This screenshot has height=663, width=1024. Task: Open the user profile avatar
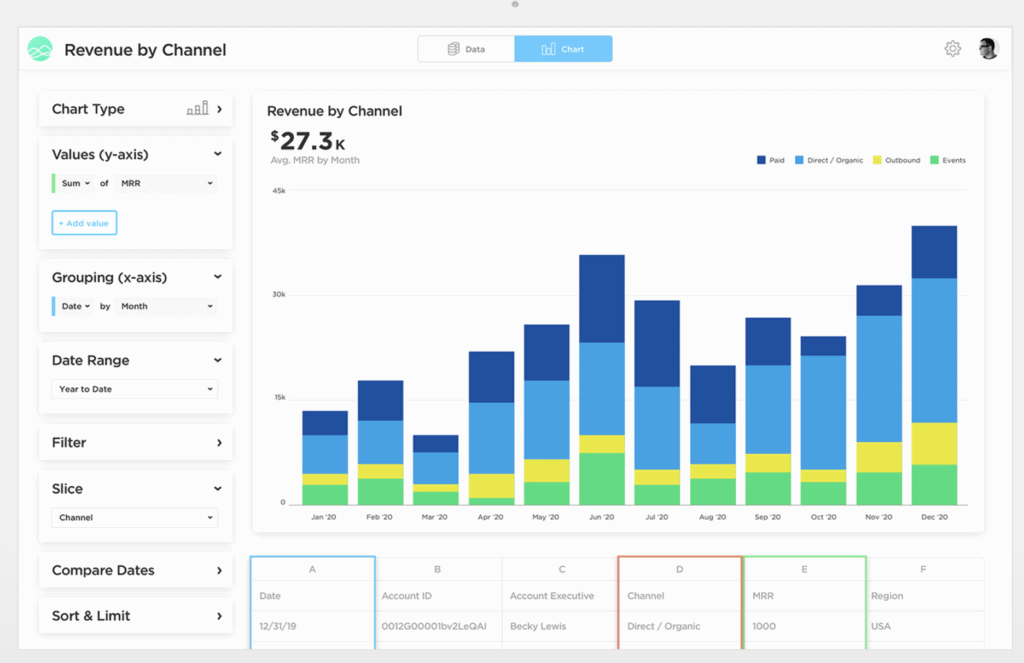[988, 48]
